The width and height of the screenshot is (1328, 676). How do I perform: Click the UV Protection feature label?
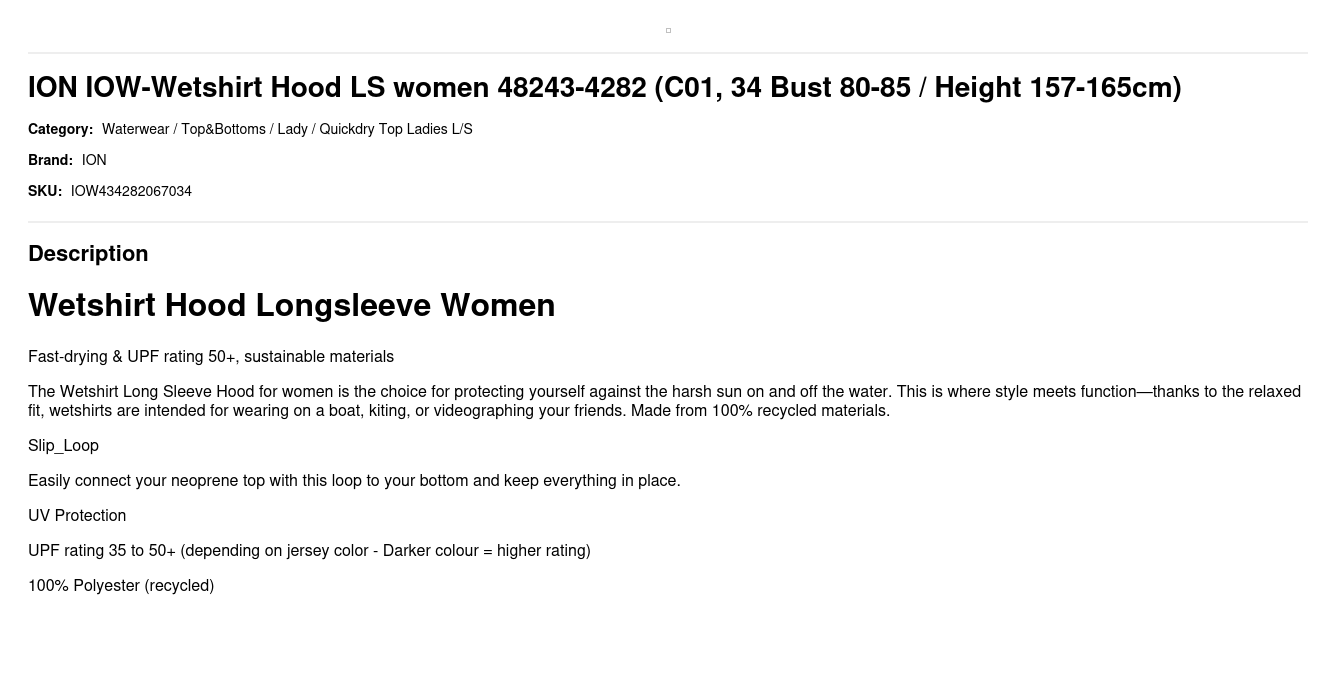point(77,516)
